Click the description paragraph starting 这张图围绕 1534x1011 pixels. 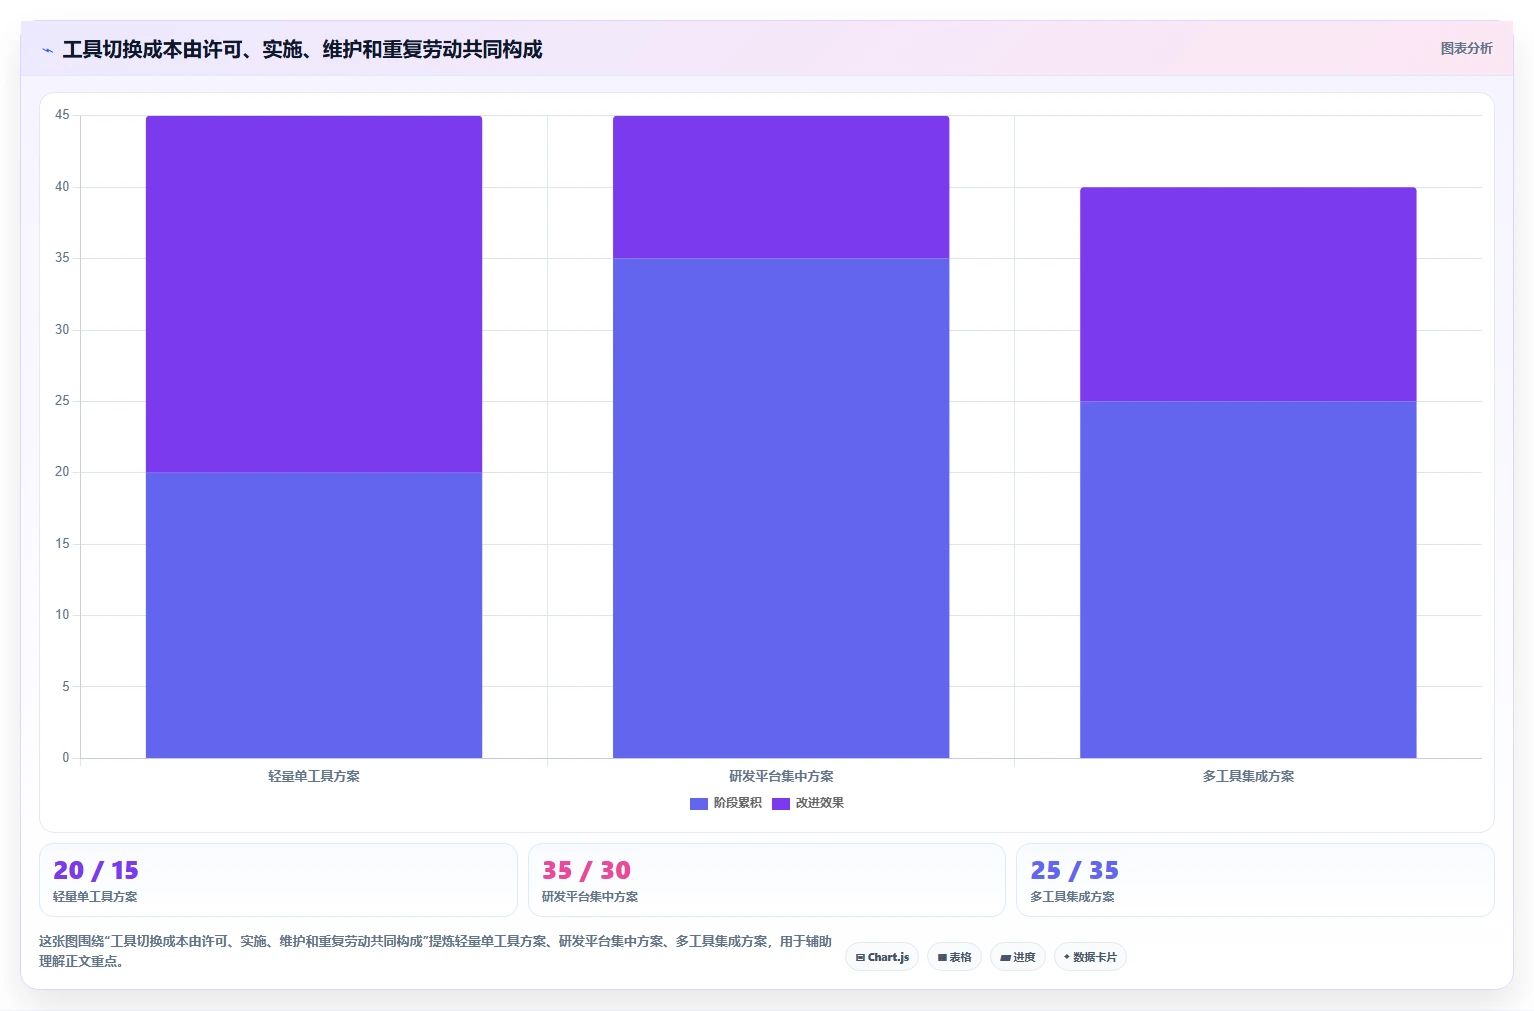(436, 951)
